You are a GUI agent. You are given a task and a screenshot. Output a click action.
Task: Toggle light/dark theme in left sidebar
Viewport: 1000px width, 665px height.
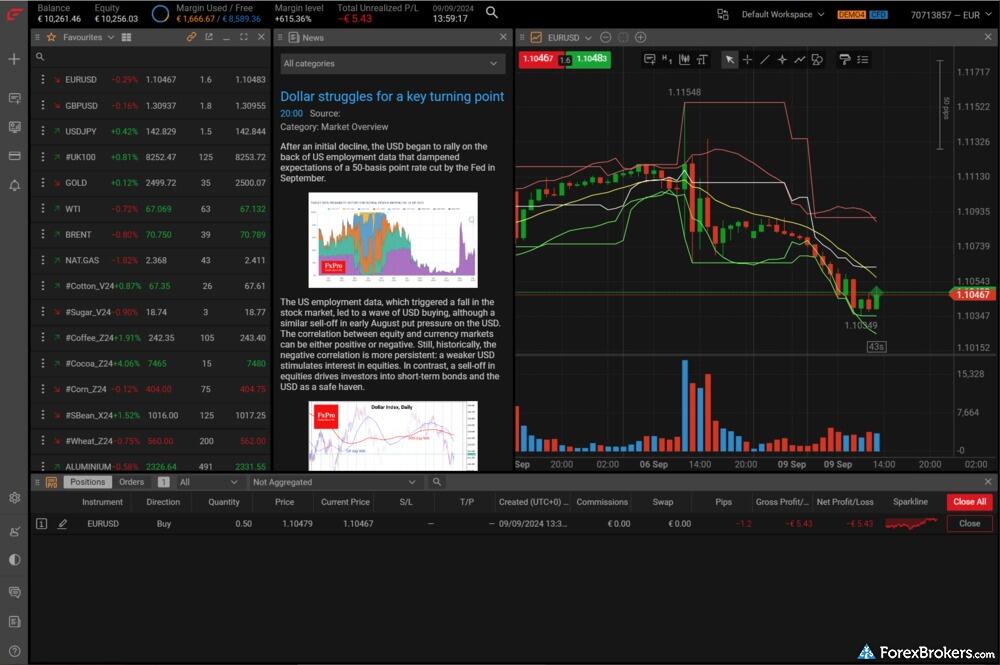pos(14,560)
